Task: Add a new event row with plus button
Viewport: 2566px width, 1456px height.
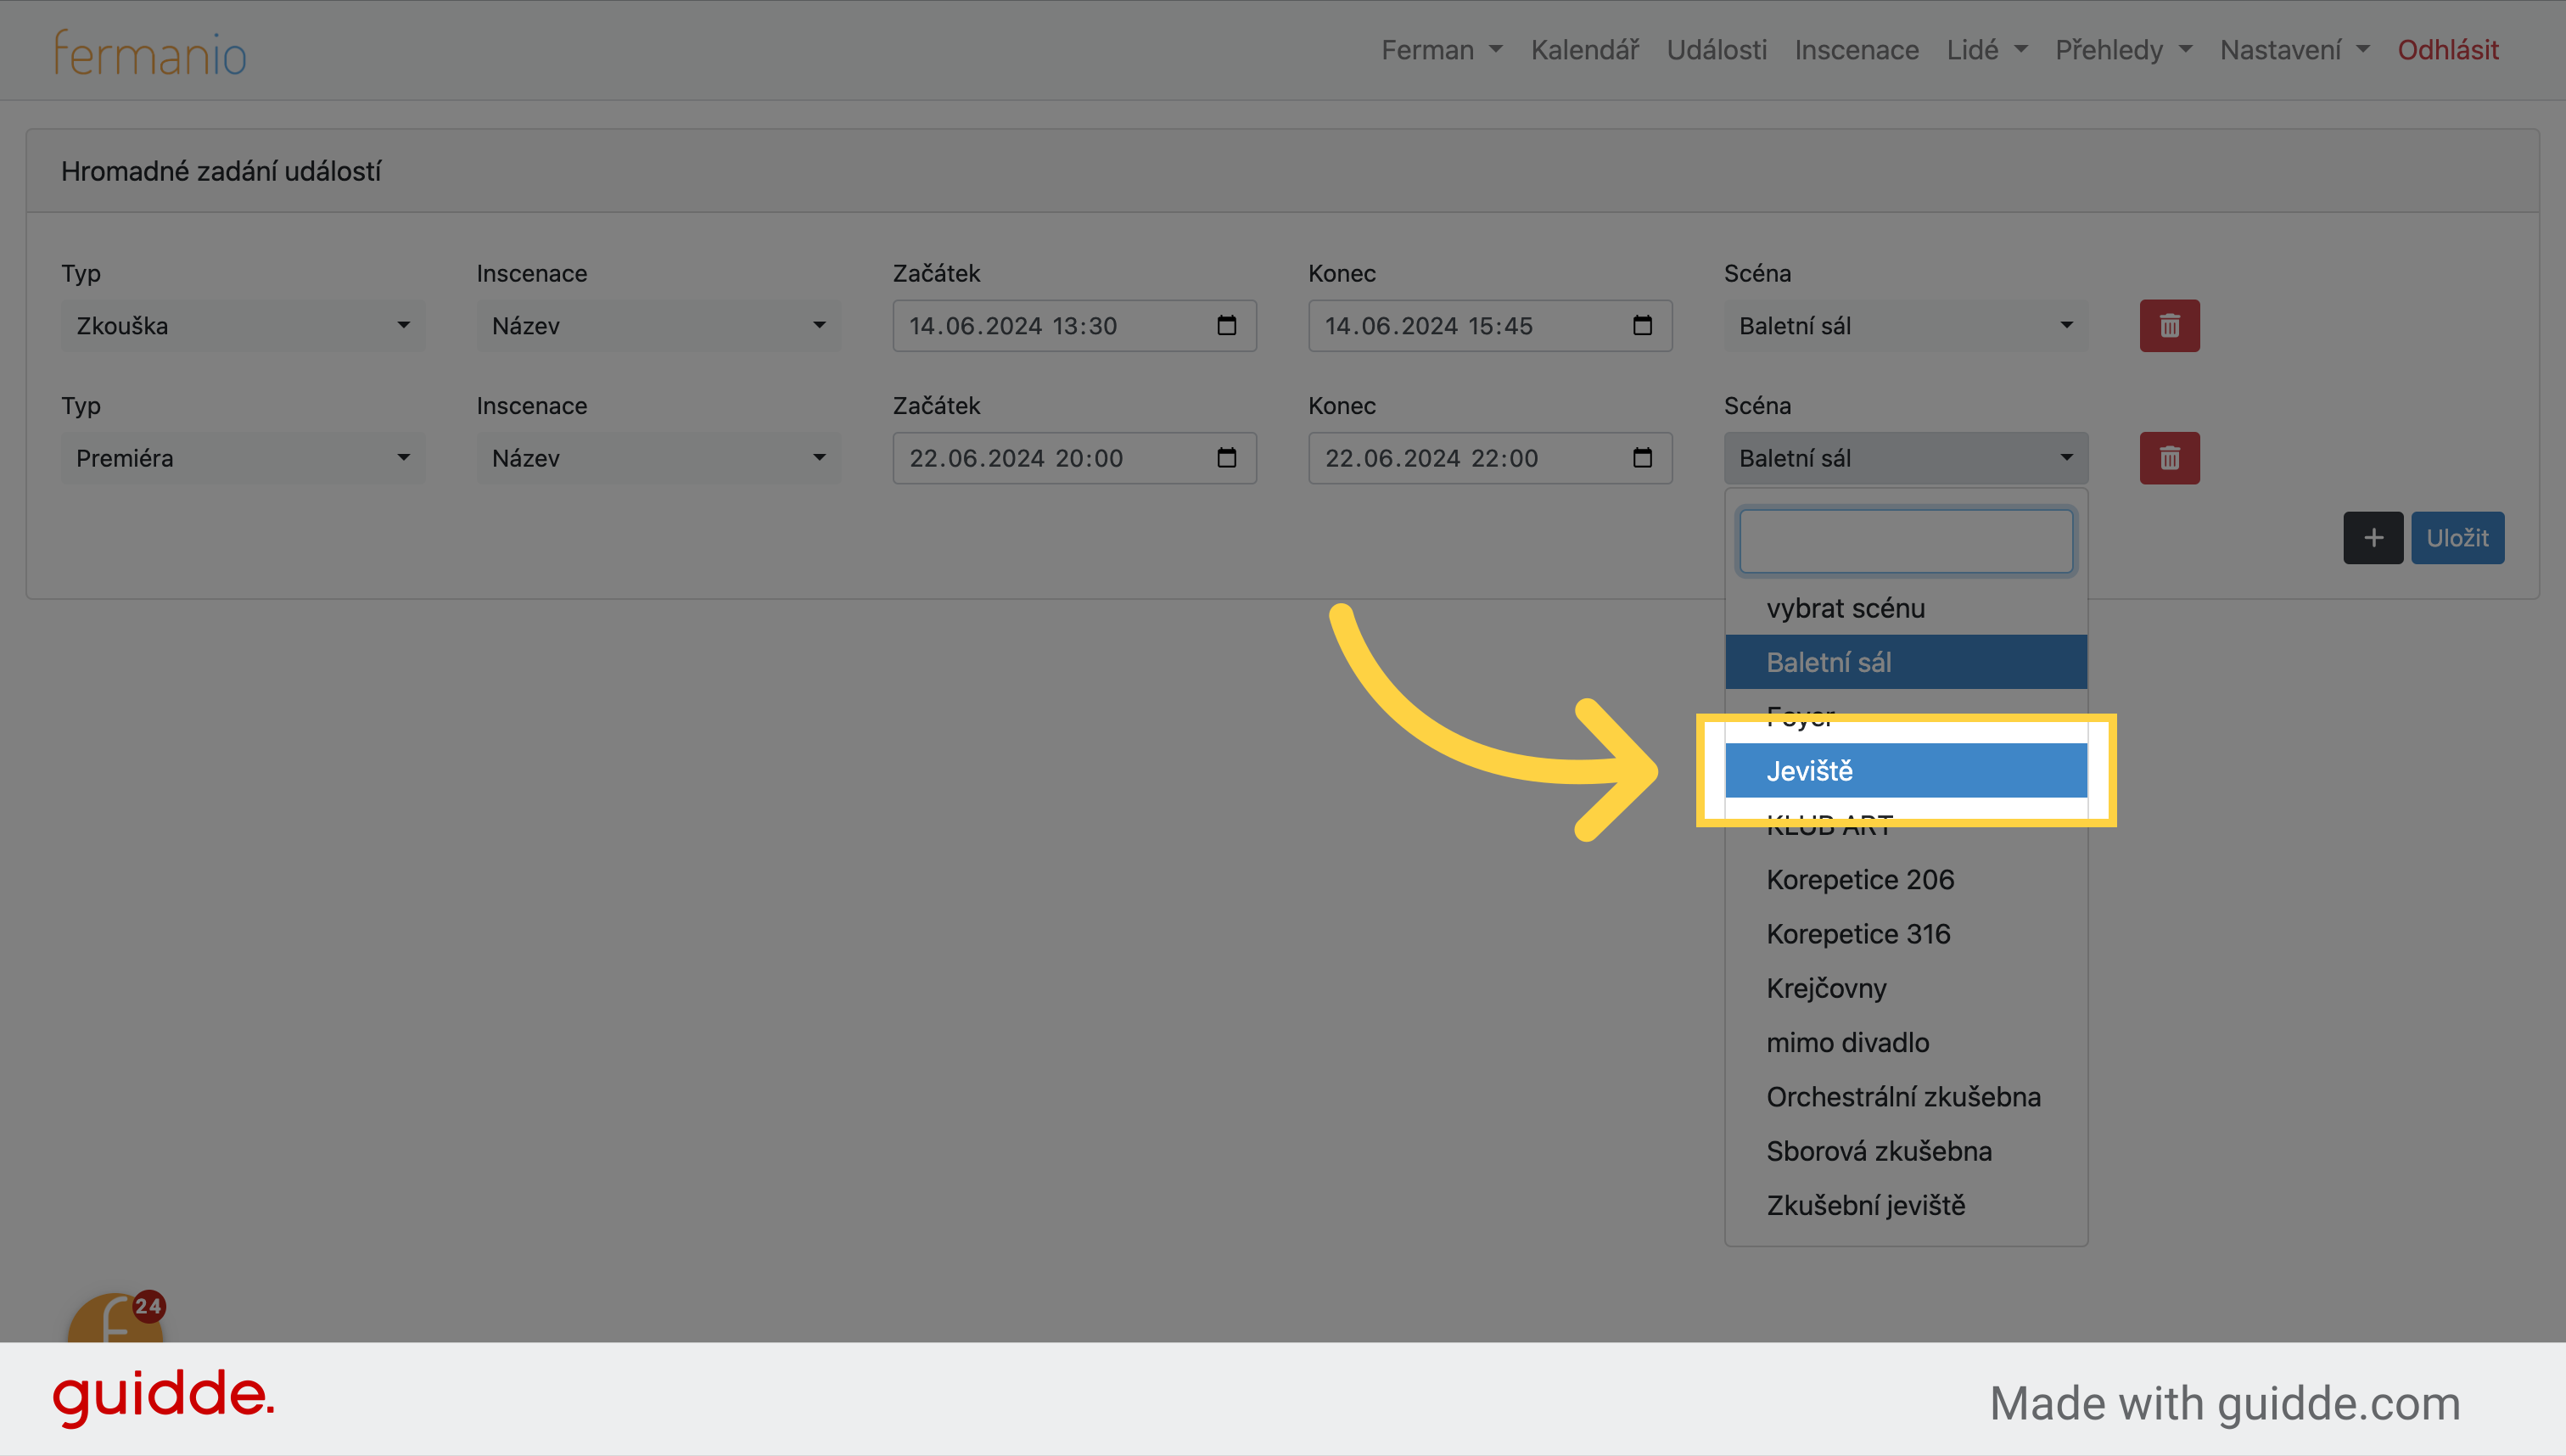Action: click(x=2373, y=538)
